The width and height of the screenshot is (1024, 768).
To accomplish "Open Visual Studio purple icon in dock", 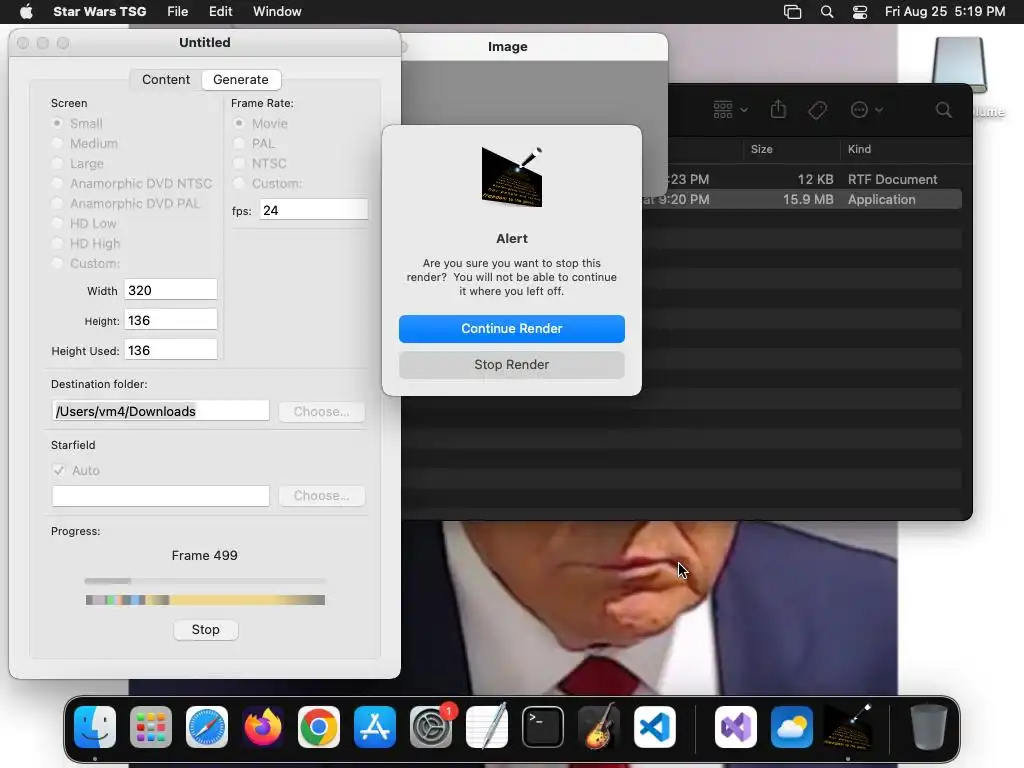I will coord(736,727).
